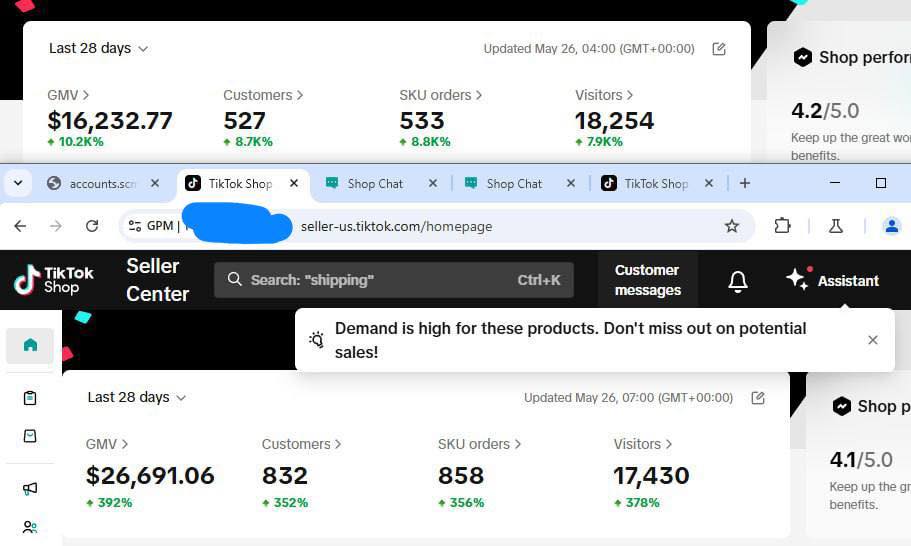Open the browser profile avatar

[892, 226]
